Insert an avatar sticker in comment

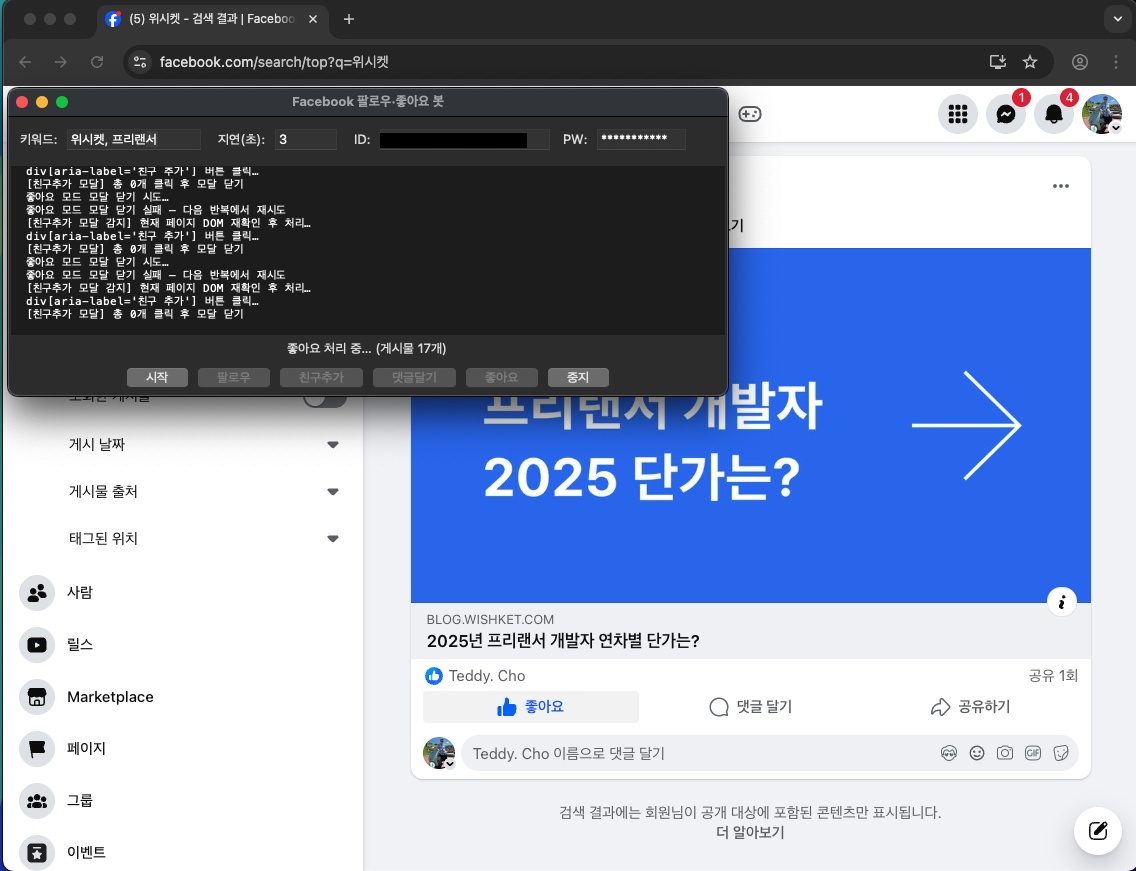coord(948,753)
